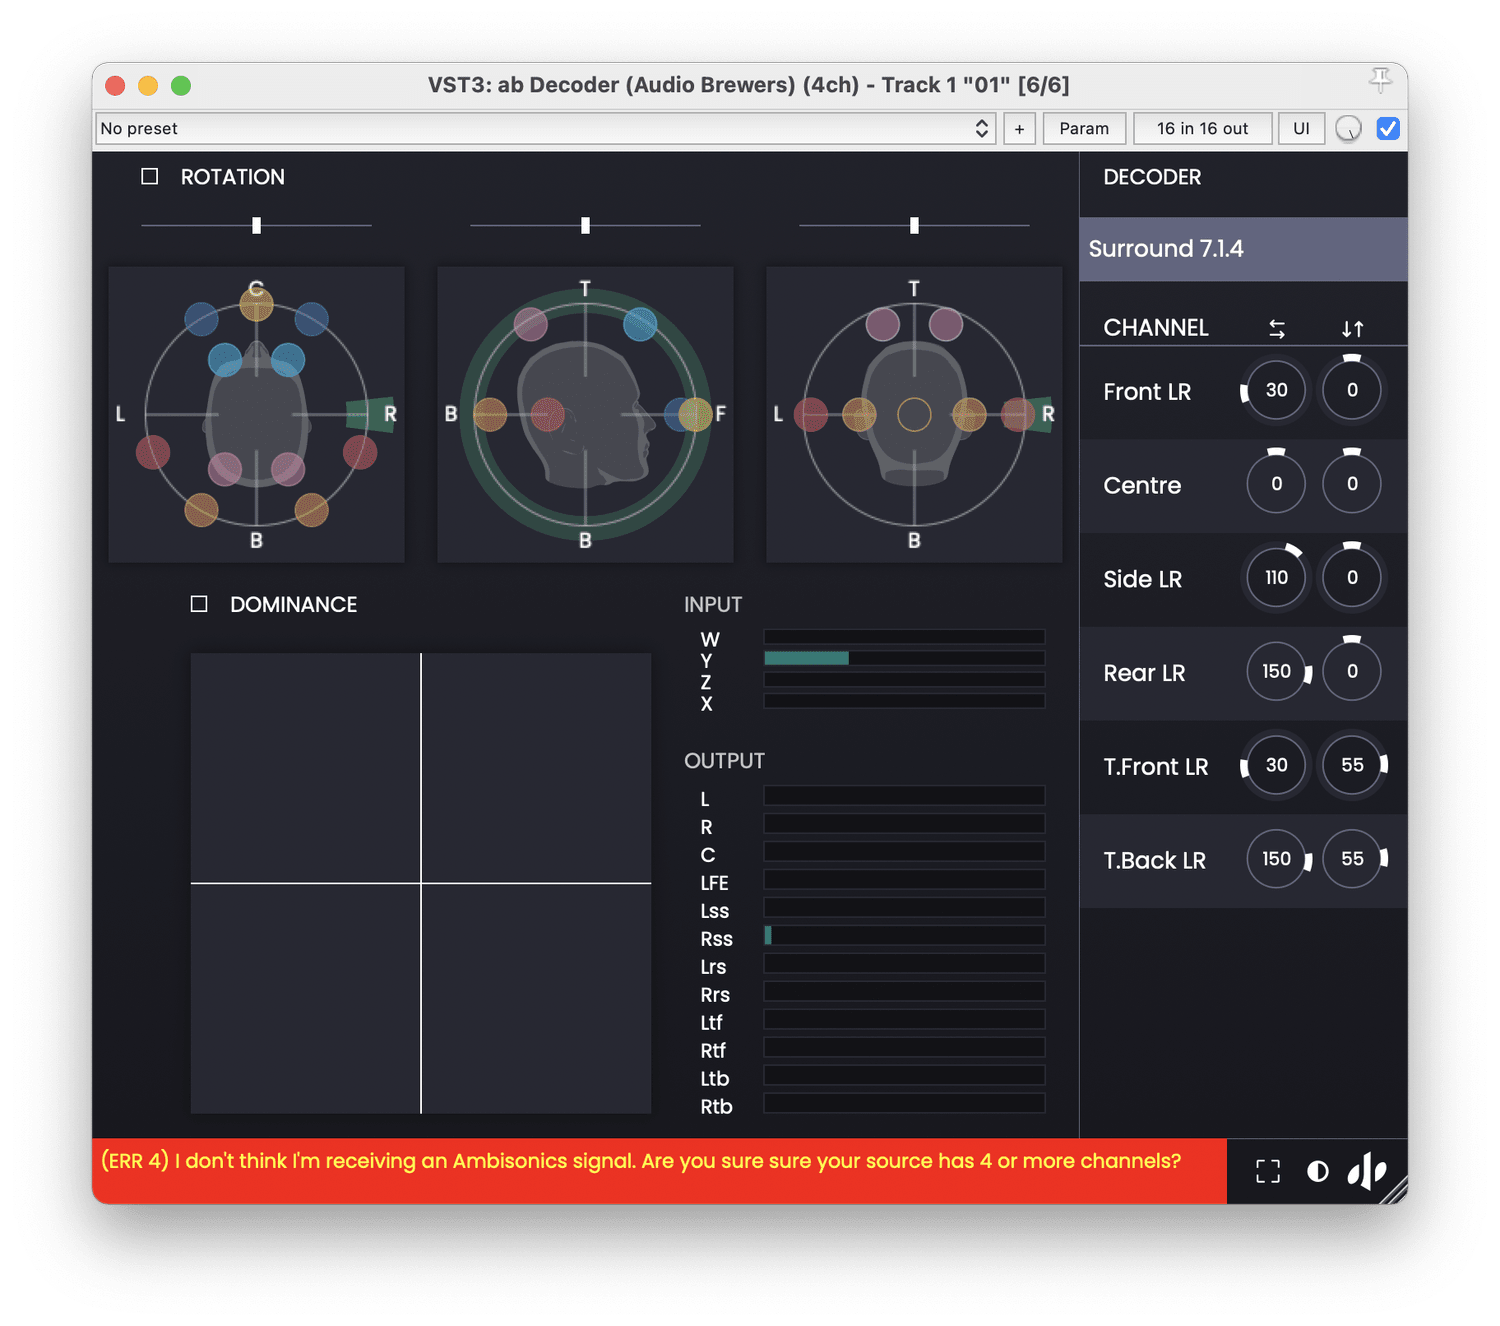Click the back-view head display
The width and height of the screenshot is (1500, 1326).
tap(914, 414)
